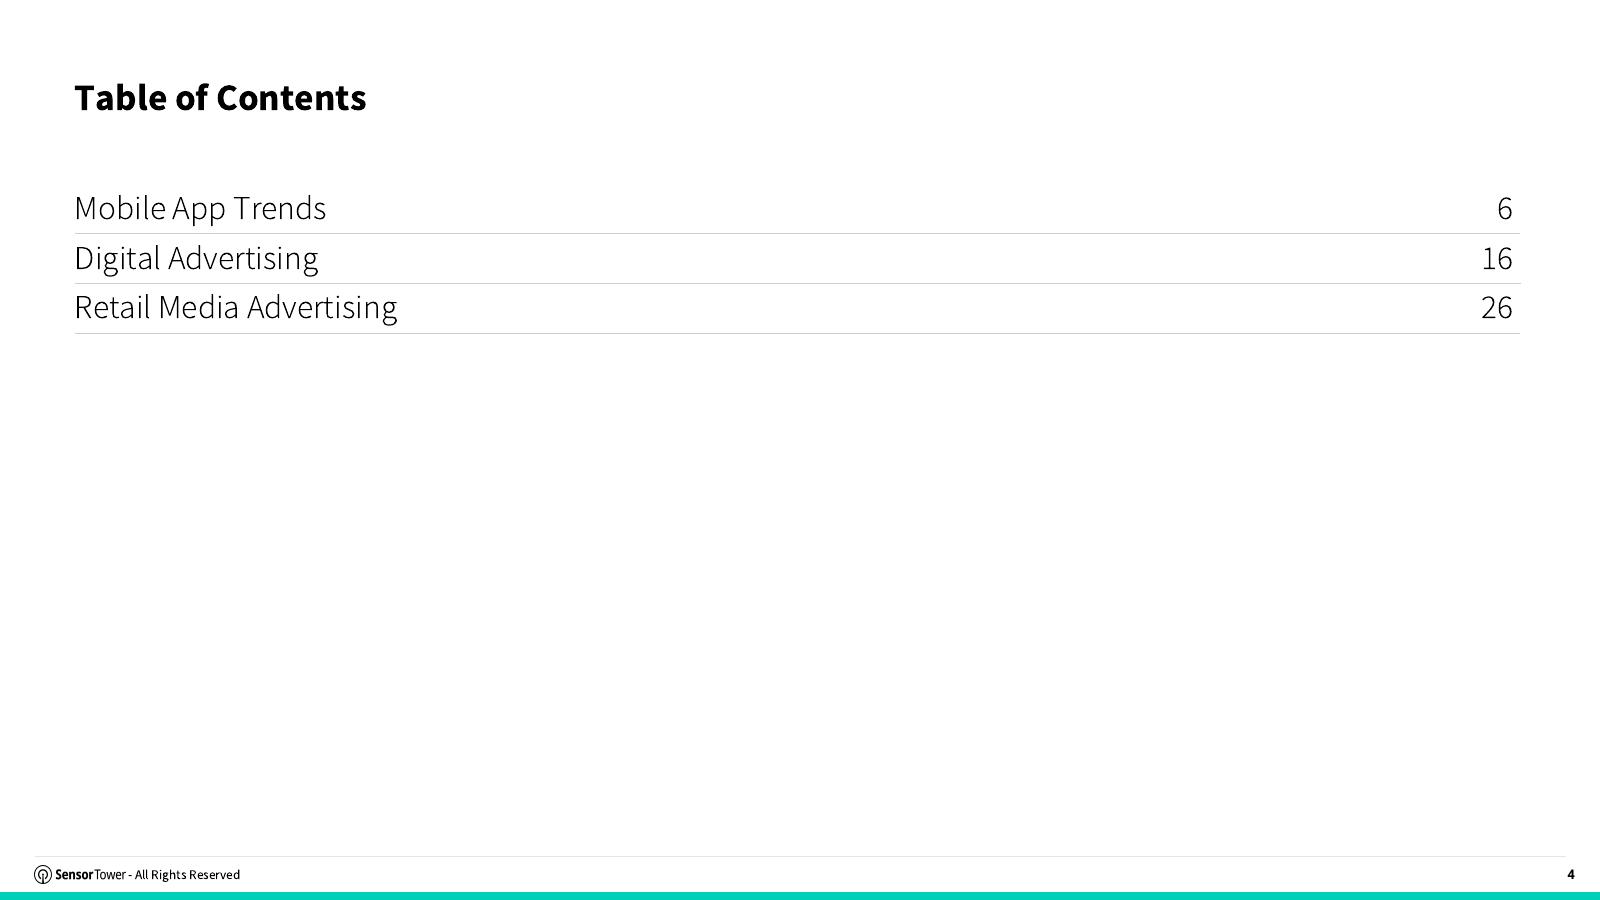Click the word Retail in the third entry
The height and width of the screenshot is (900, 1600).
[112, 307]
